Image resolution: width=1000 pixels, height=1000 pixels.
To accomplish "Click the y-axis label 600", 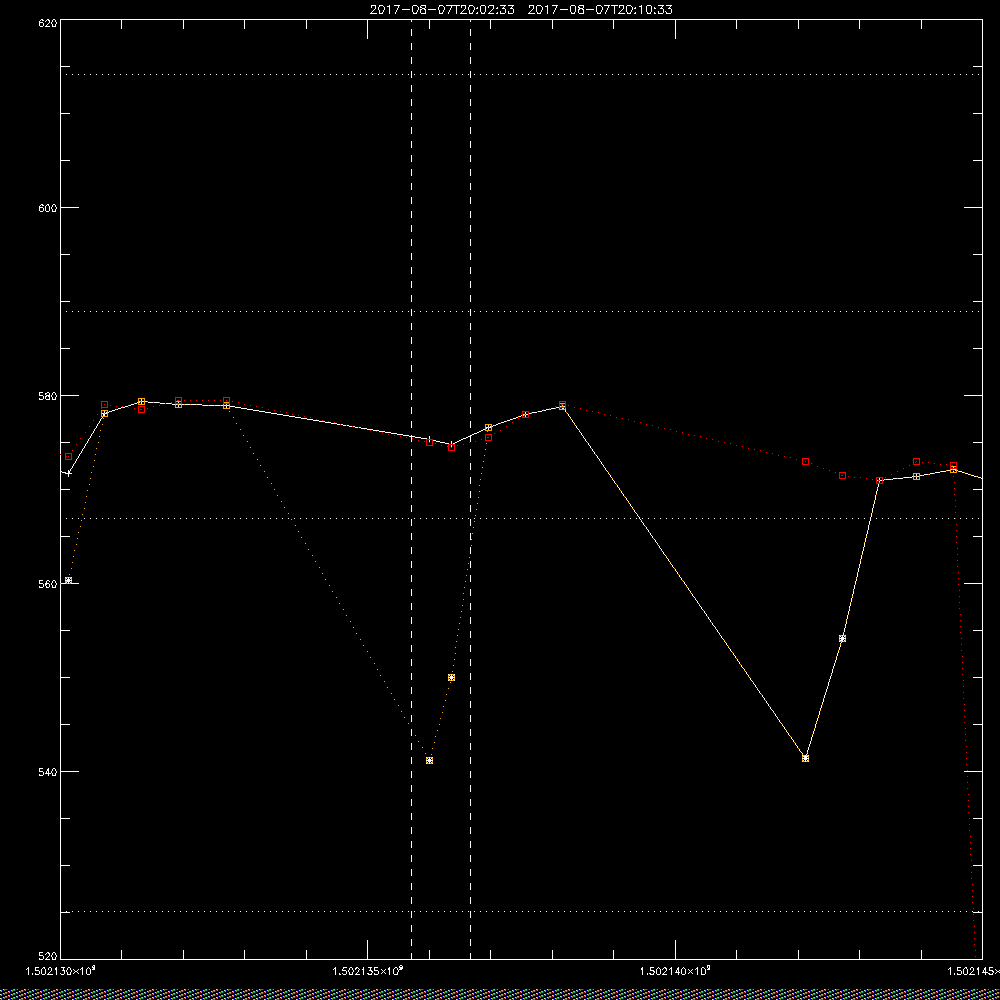I will click(48, 208).
